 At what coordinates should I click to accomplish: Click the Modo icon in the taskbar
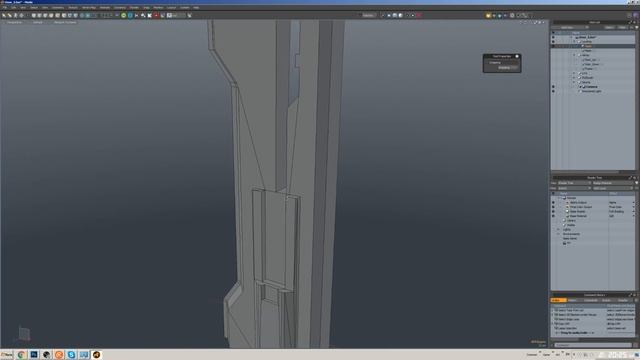[96, 355]
